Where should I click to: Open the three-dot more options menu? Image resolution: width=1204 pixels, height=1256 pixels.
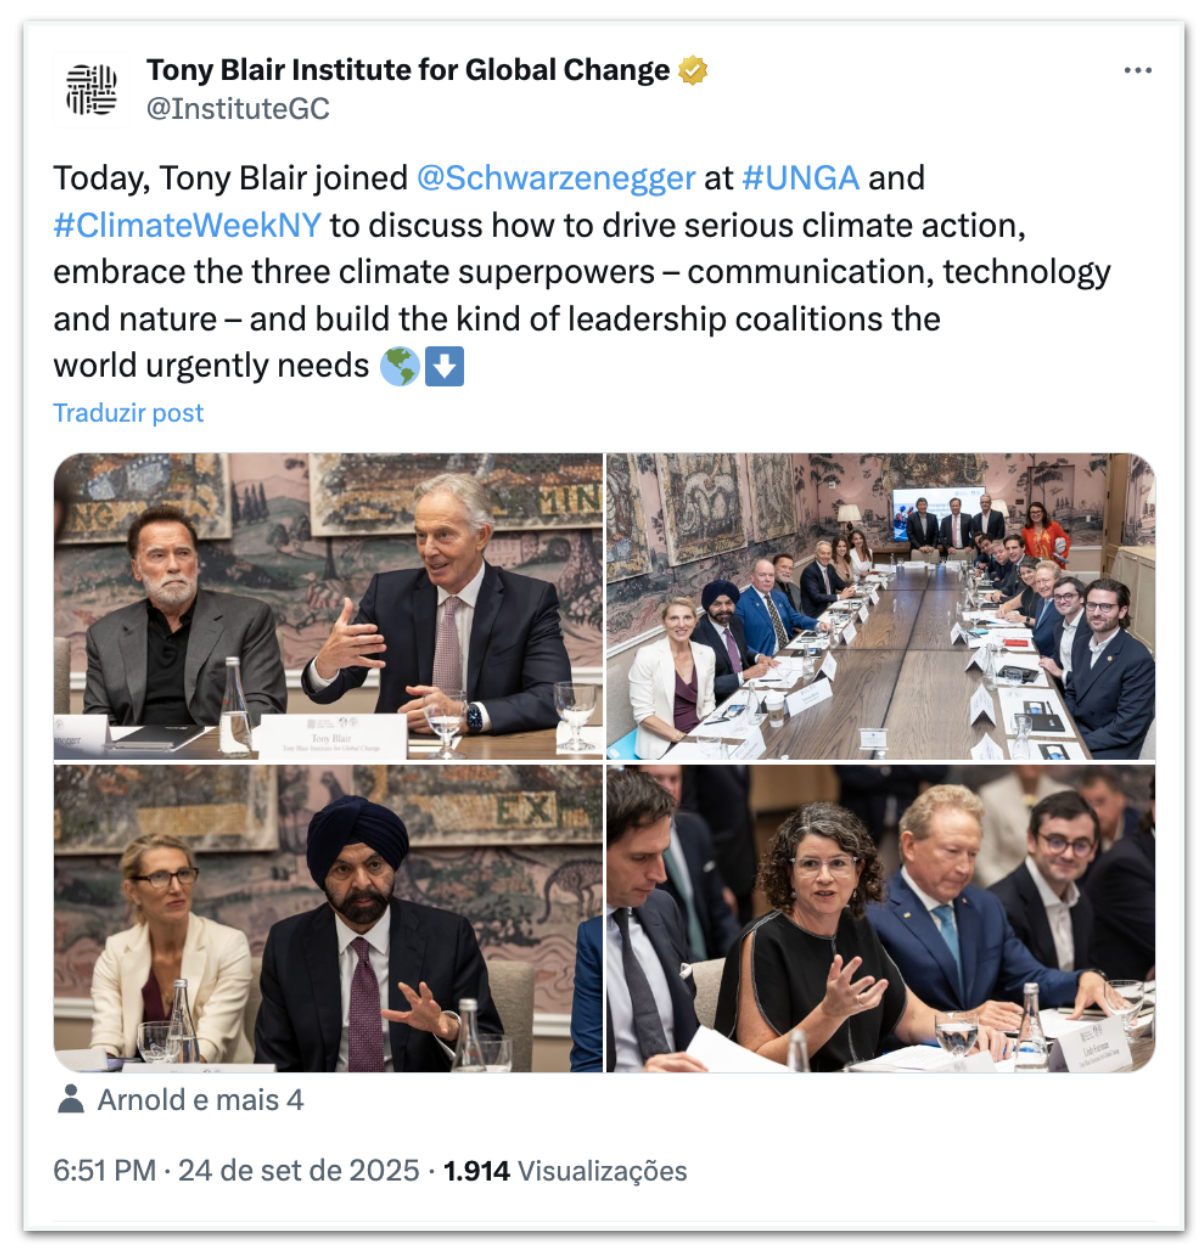(1137, 71)
